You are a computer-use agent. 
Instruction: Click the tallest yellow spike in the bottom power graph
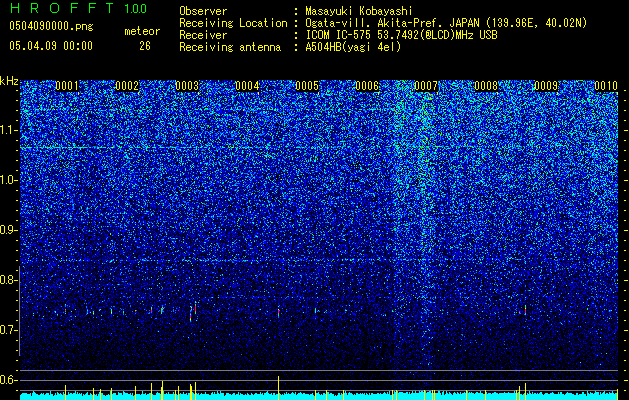pyautogui.click(x=278, y=388)
